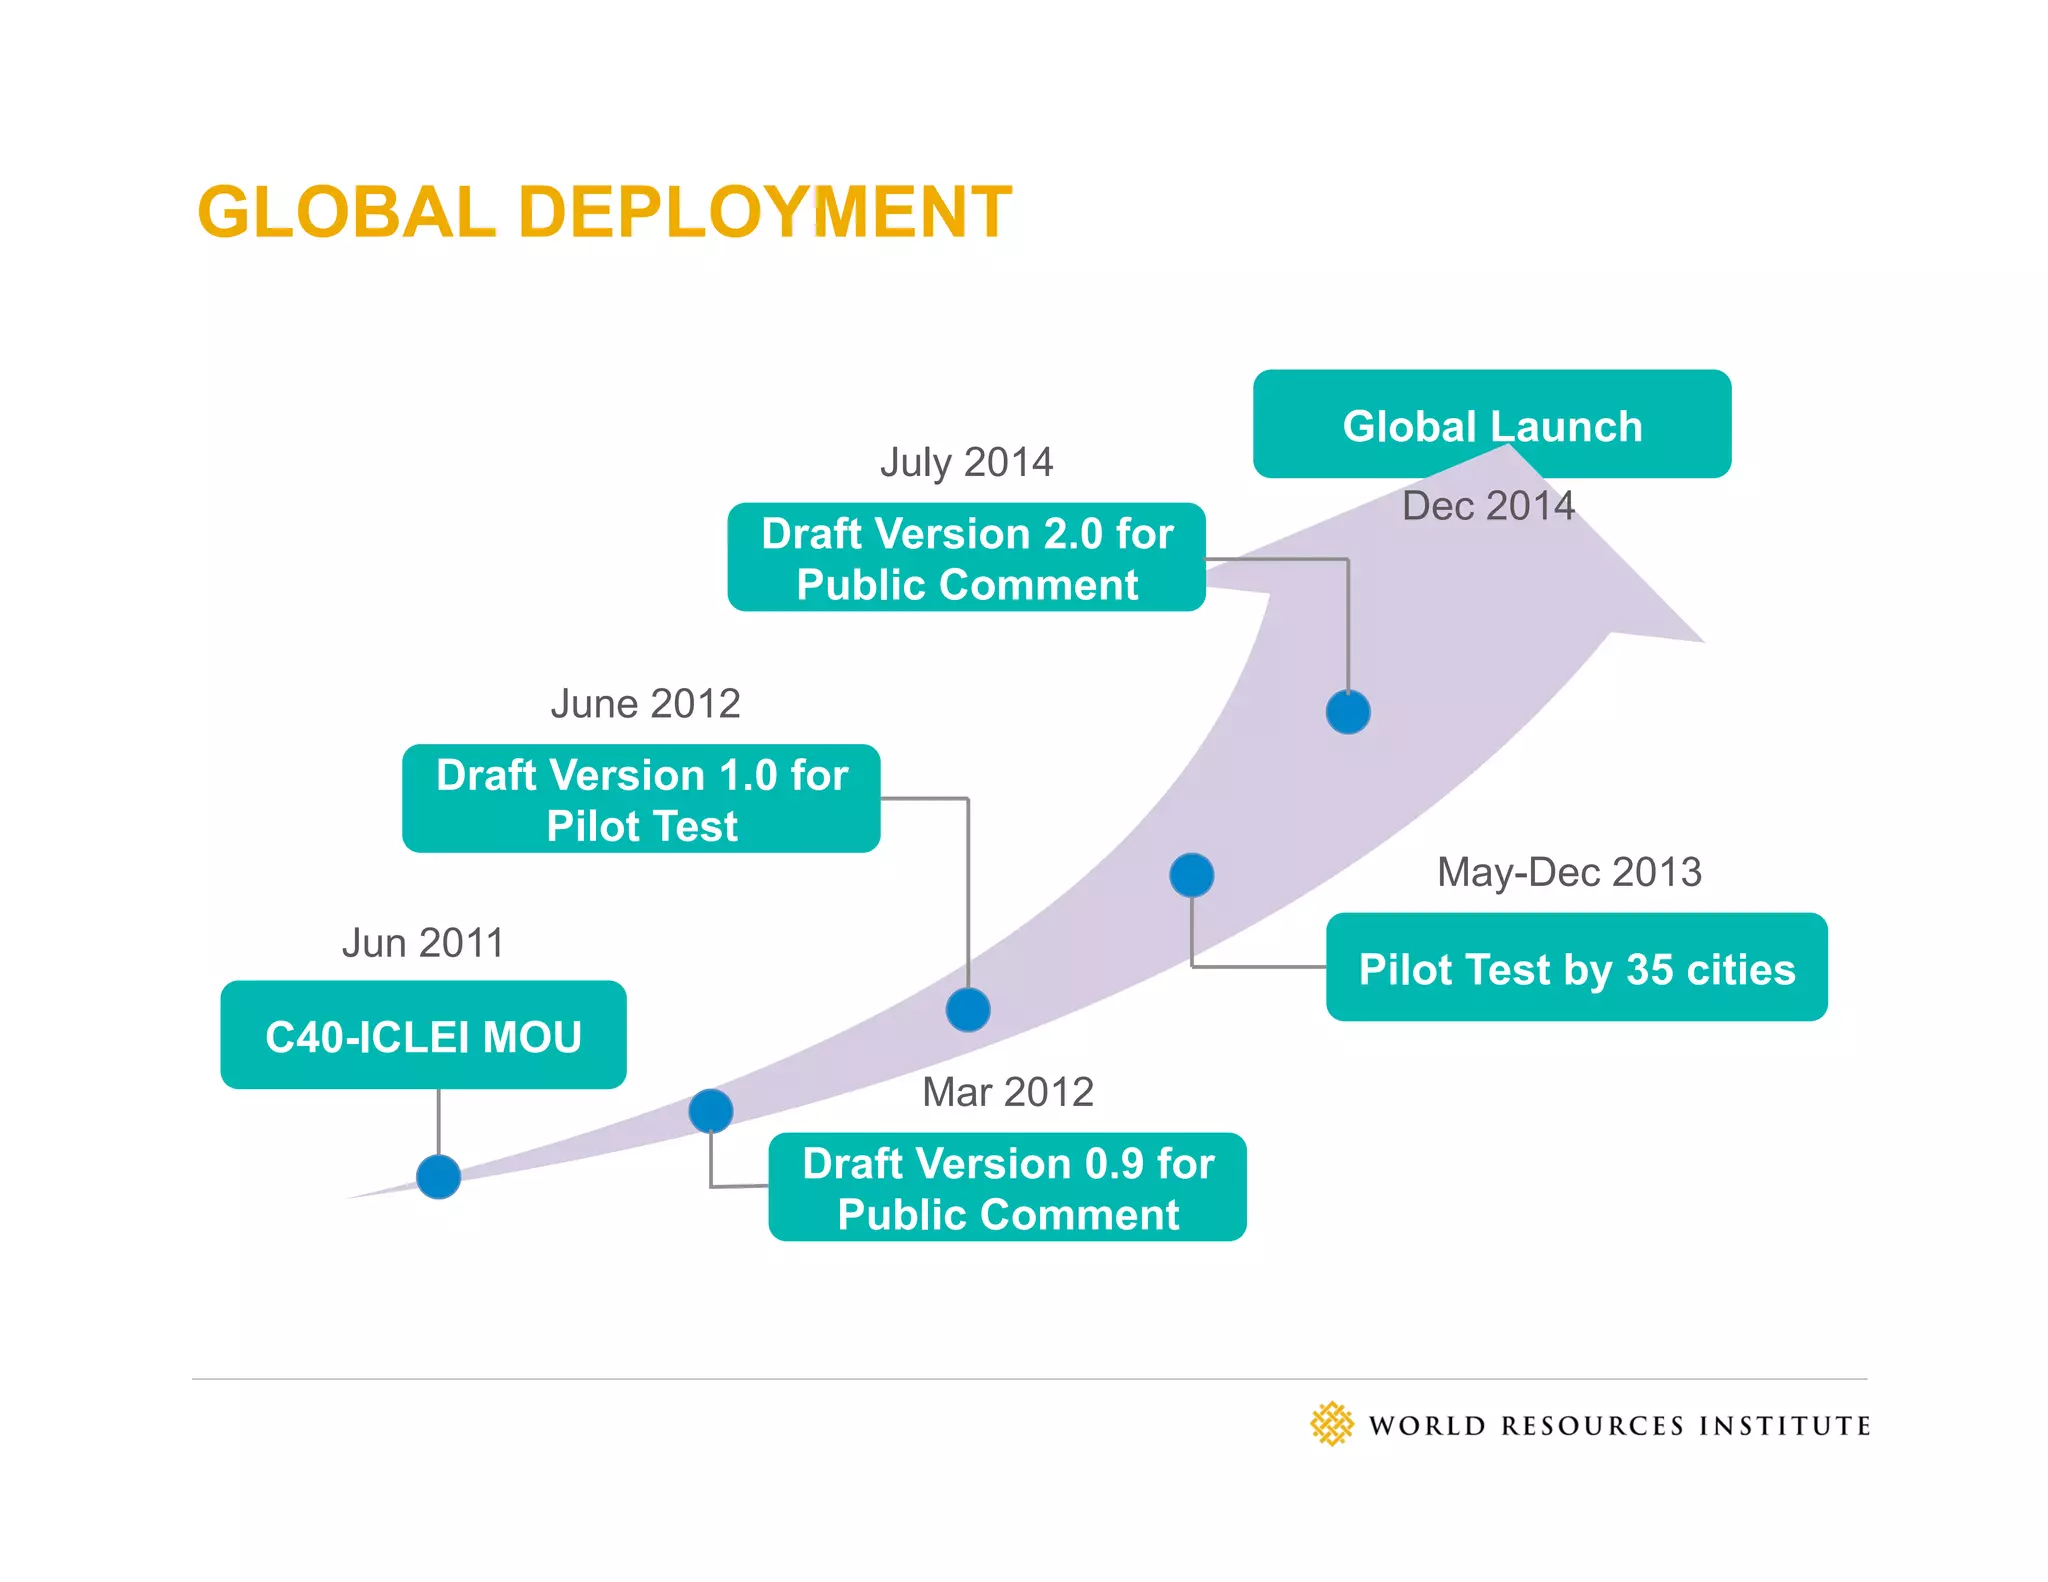Screen dimensions: 2048x1582
Task: Click the Dec 2014 date label
Action: 1488,506
